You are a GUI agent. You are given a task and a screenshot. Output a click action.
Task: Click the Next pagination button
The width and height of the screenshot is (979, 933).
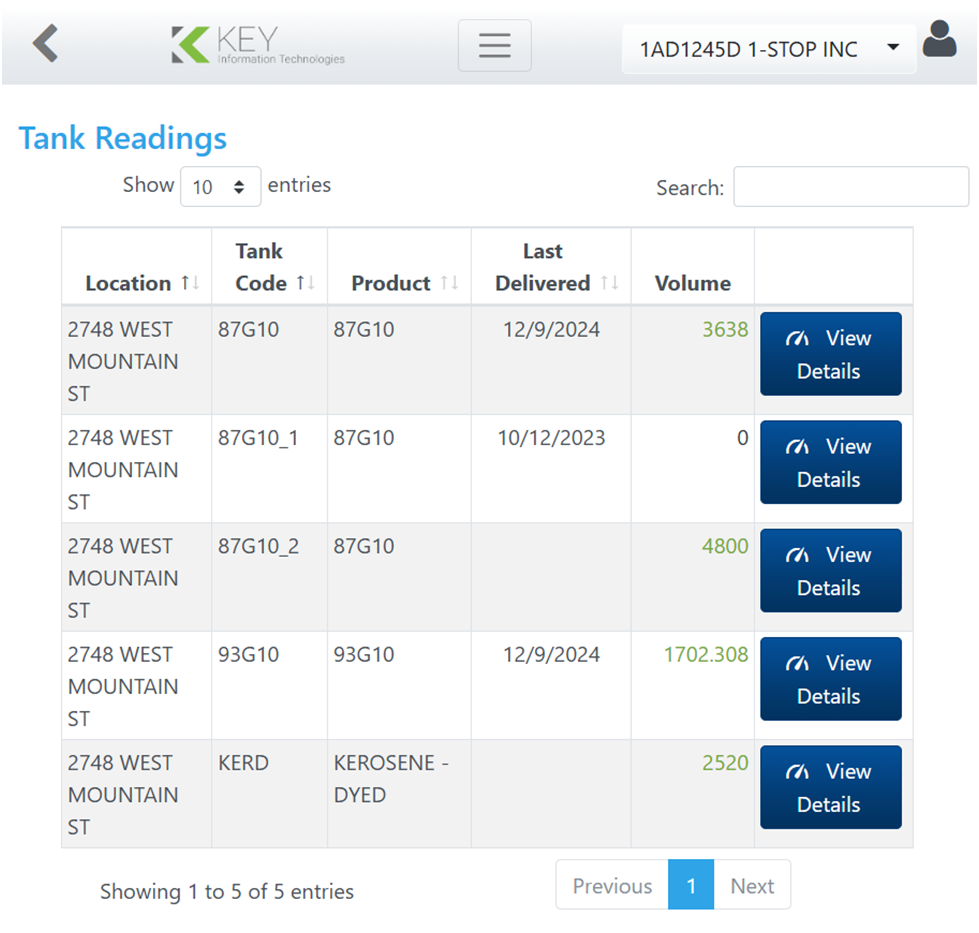pos(752,886)
